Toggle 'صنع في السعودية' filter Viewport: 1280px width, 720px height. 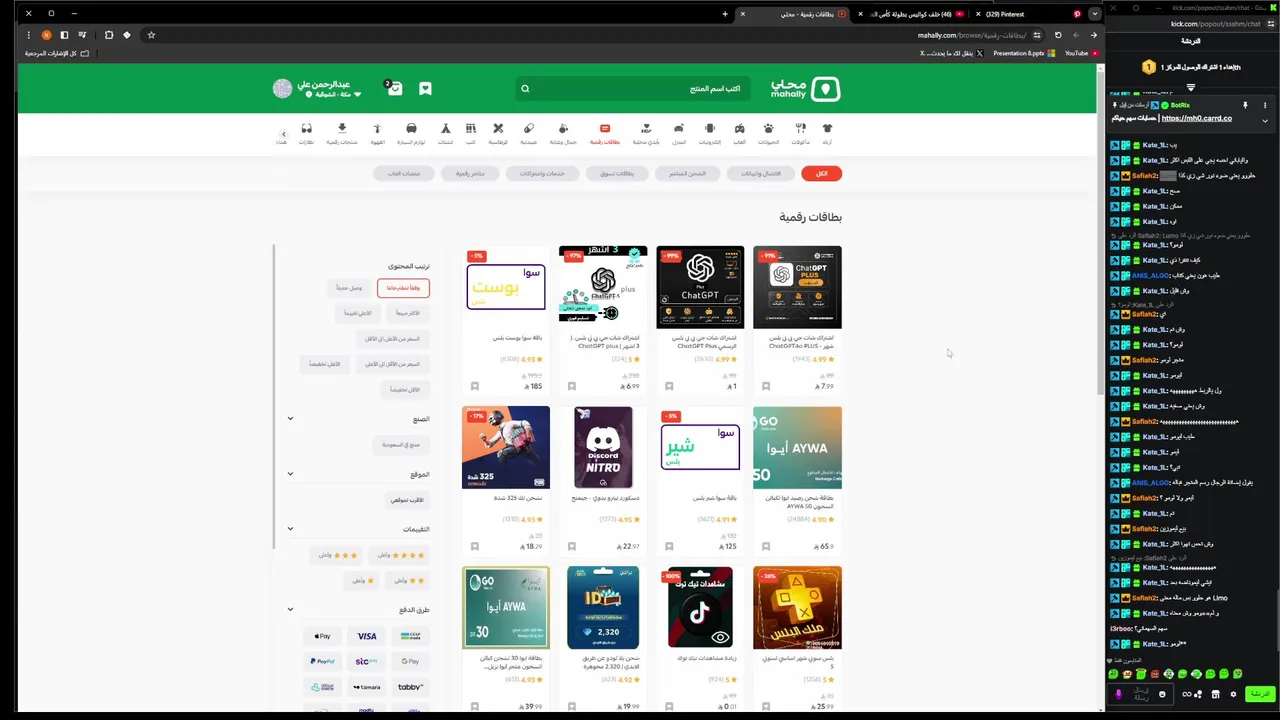tap(402, 444)
